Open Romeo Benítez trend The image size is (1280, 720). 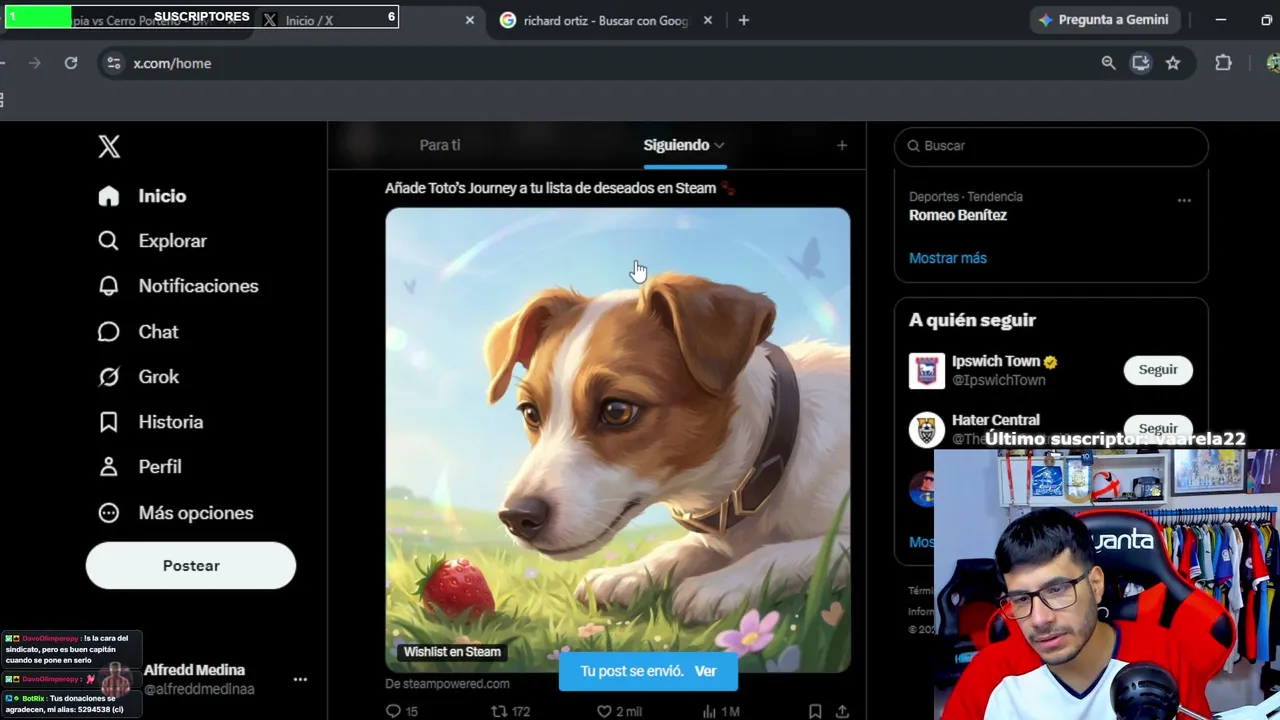point(958,215)
